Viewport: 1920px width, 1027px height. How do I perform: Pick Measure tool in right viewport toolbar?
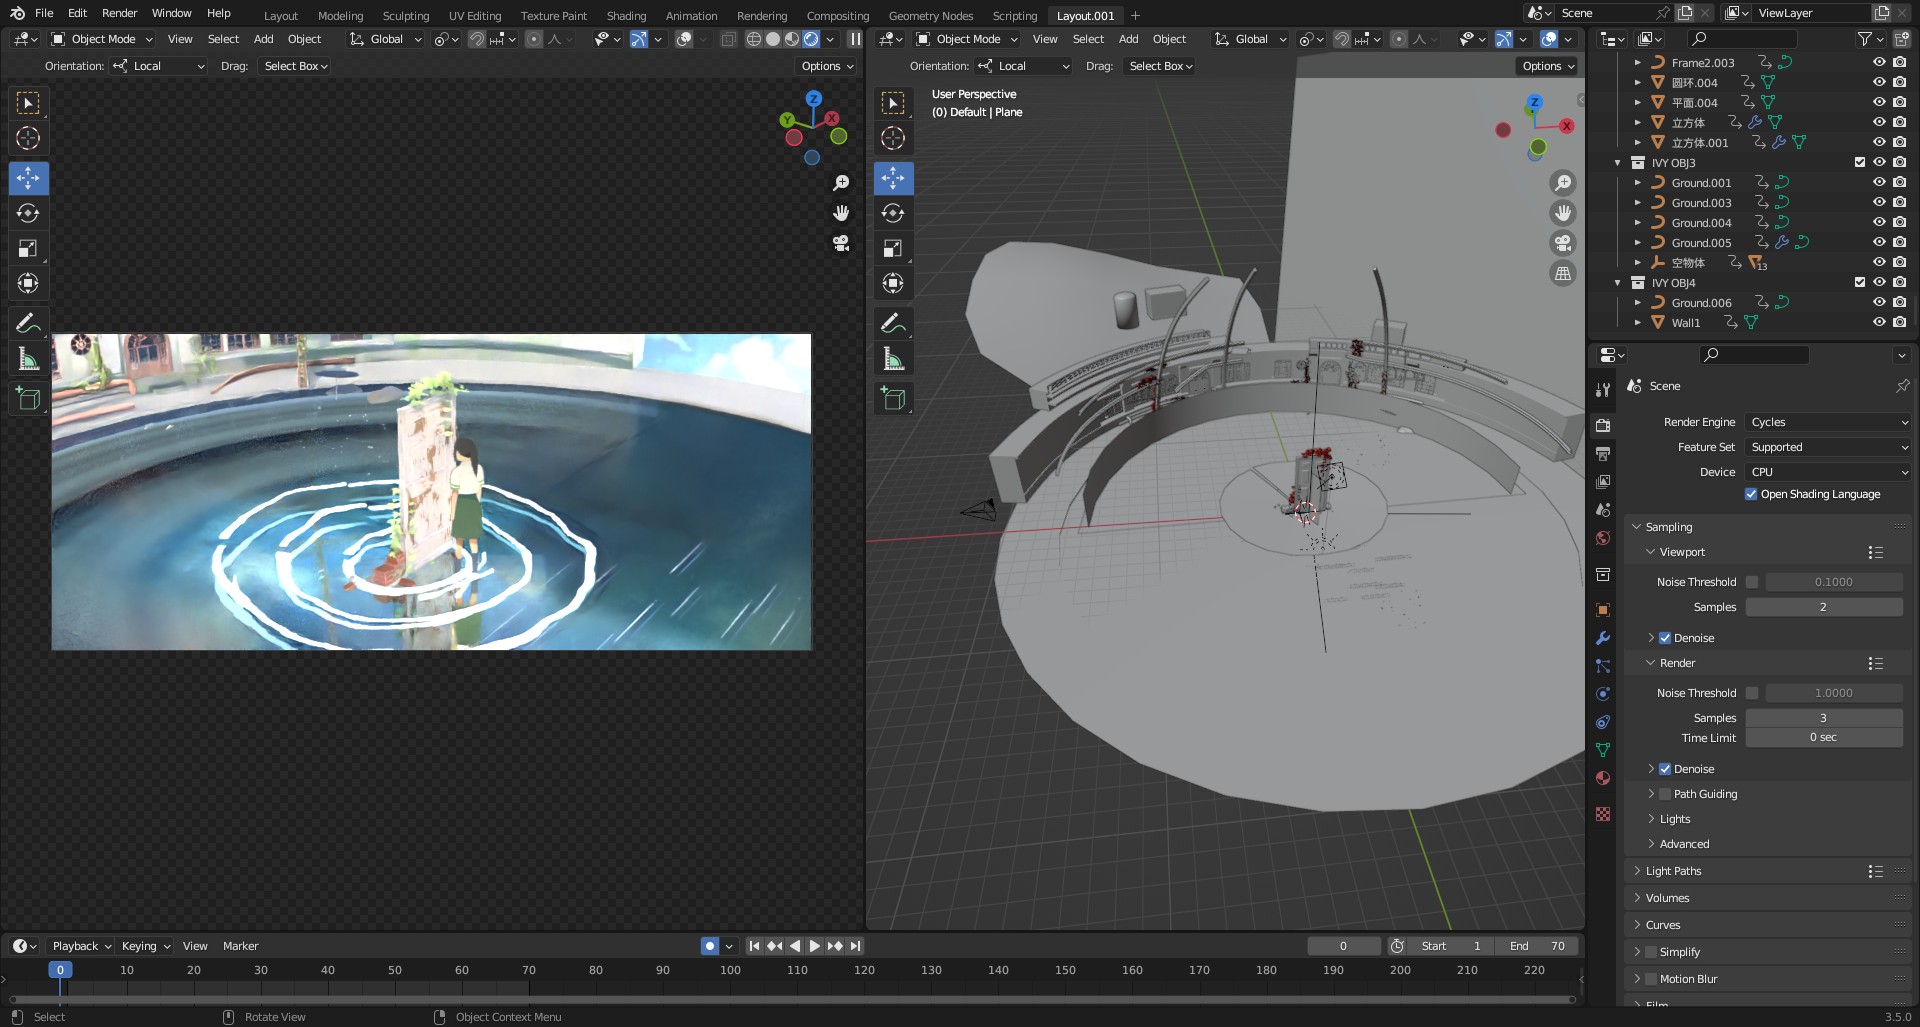tap(893, 359)
